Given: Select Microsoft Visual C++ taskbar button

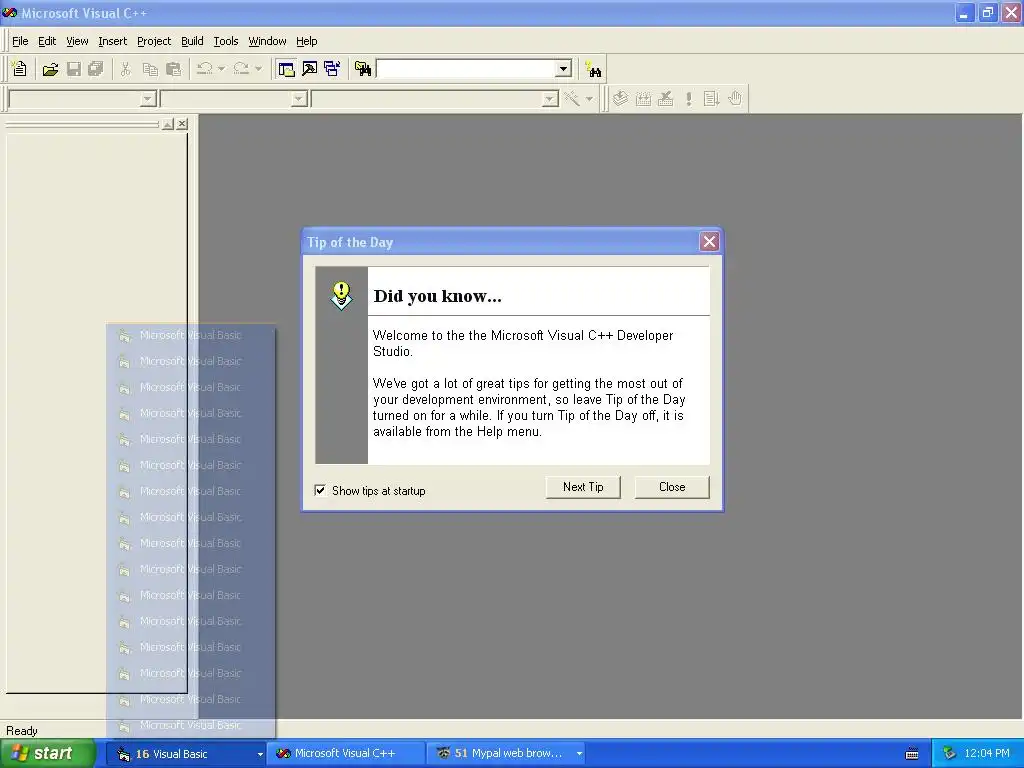Looking at the screenshot, I should (346, 754).
